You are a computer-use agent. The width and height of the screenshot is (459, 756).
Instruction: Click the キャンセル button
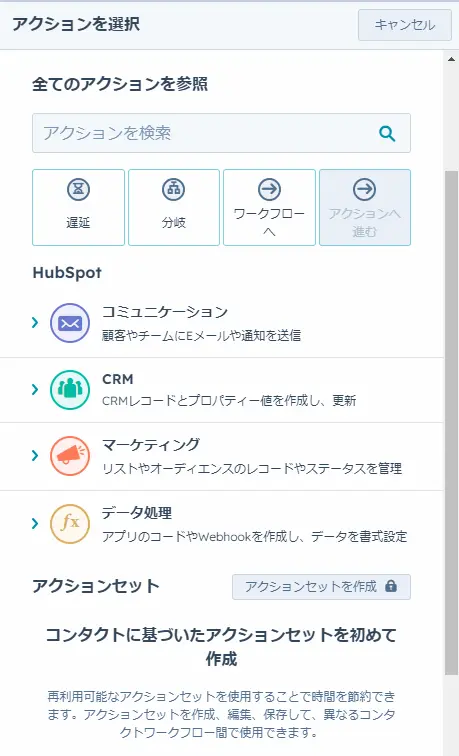coord(405,25)
